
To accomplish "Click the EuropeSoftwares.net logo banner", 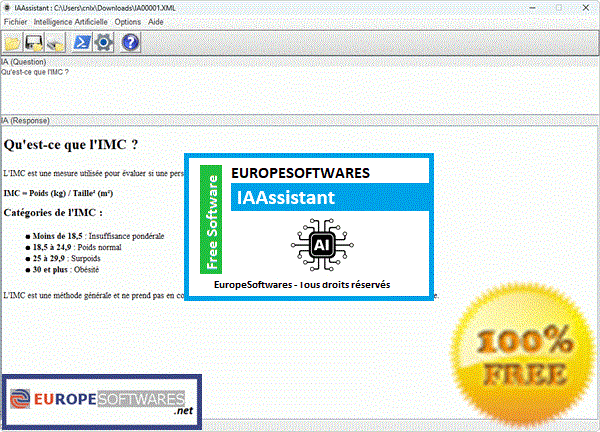I will (100, 400).
